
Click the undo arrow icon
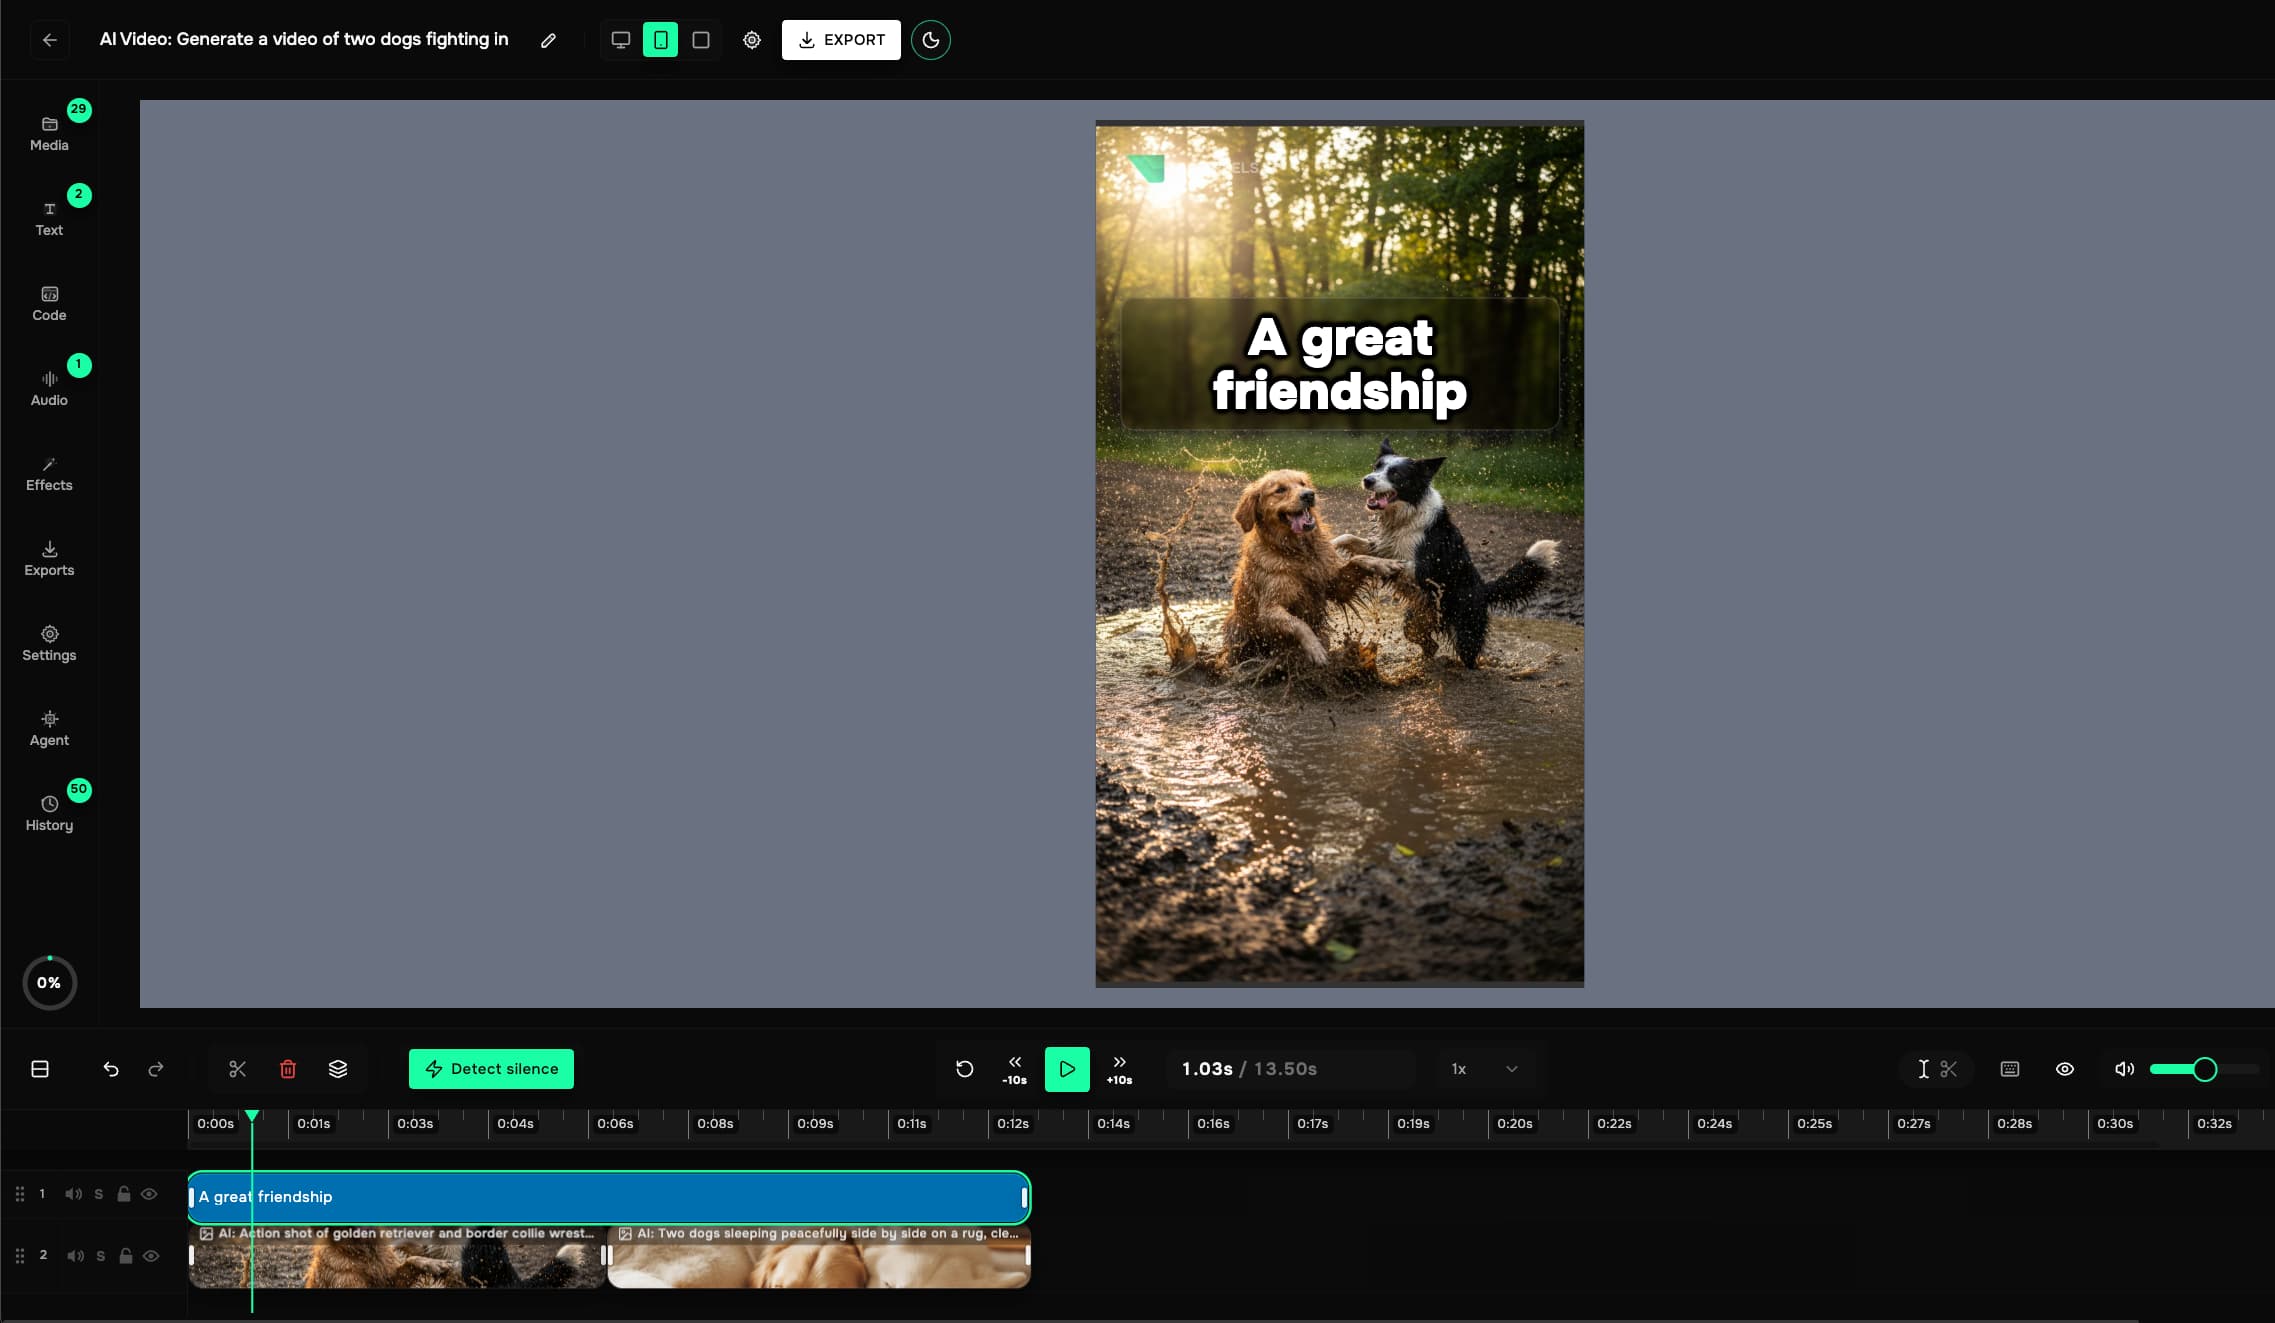click(111, 1069)
